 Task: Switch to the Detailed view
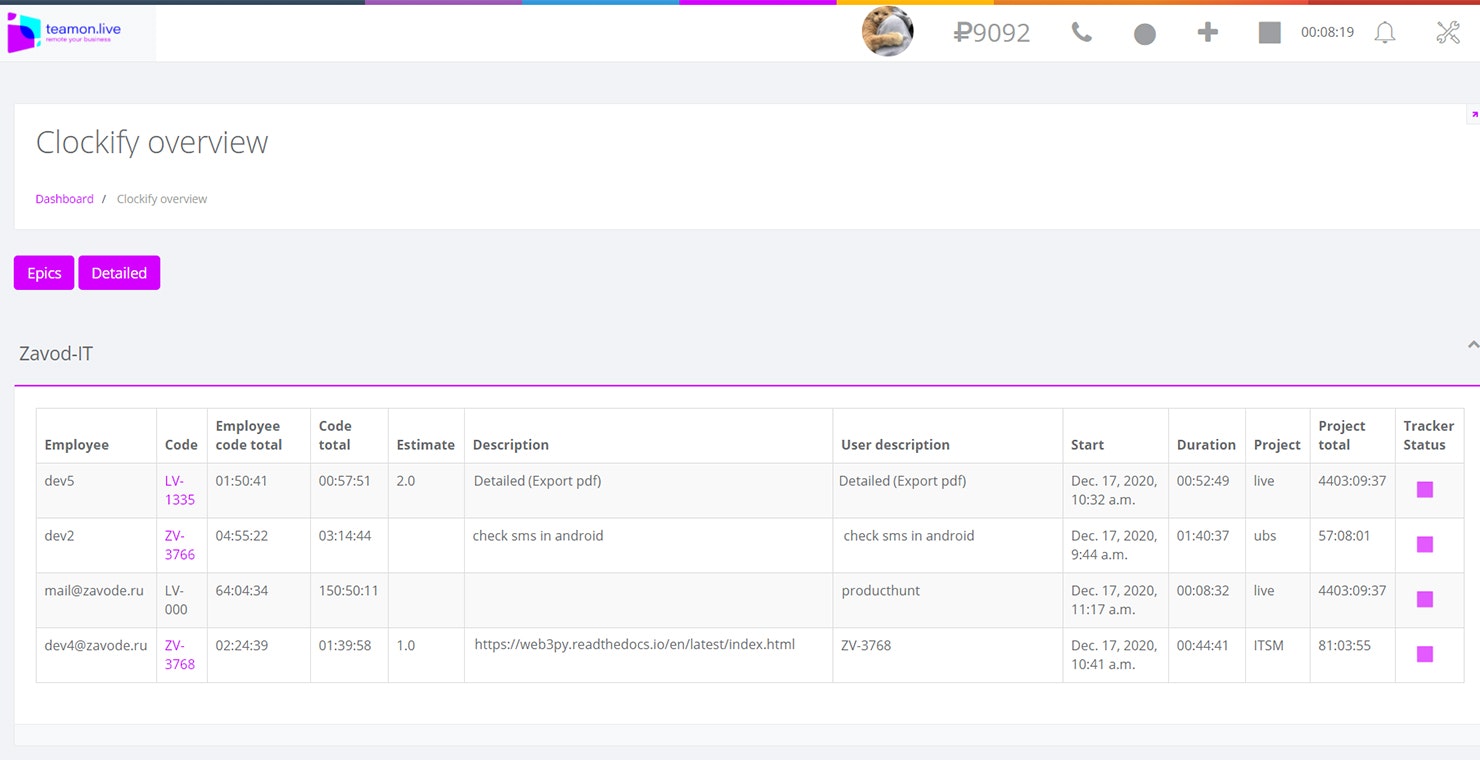click(119, 273)
